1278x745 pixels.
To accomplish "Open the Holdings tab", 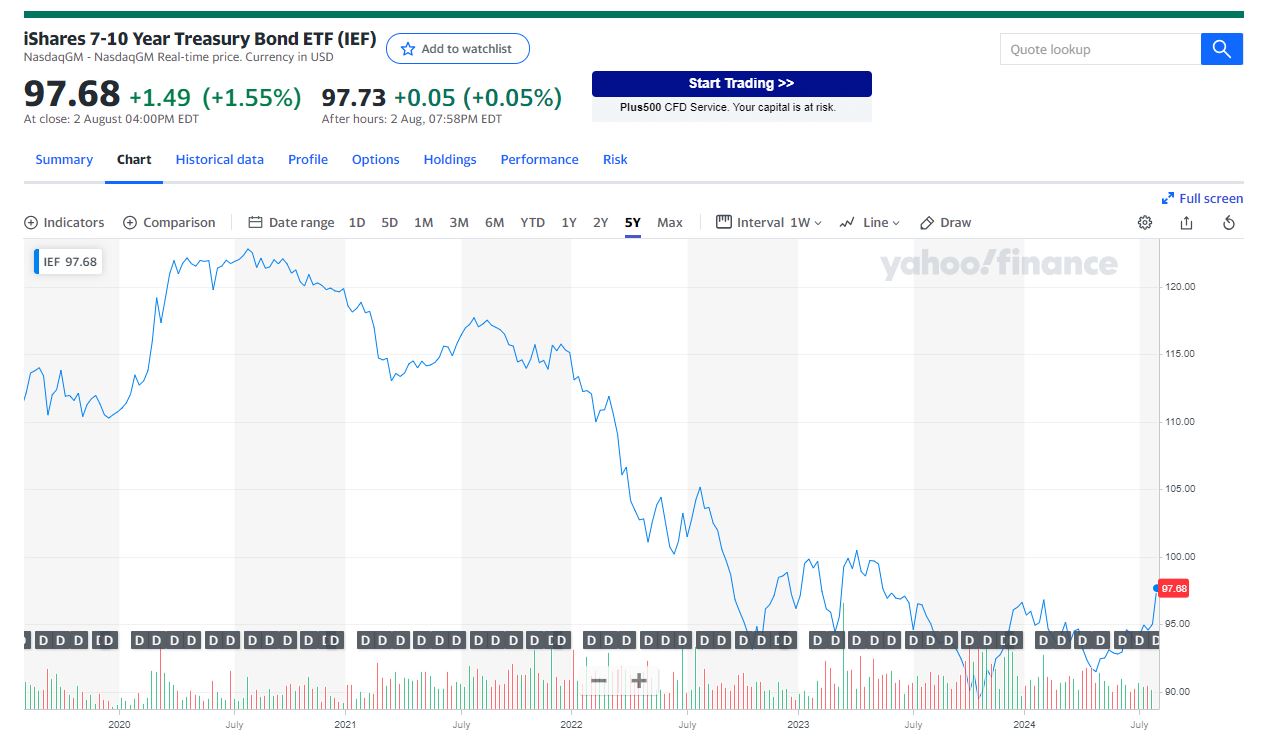I will coord(450,160).
